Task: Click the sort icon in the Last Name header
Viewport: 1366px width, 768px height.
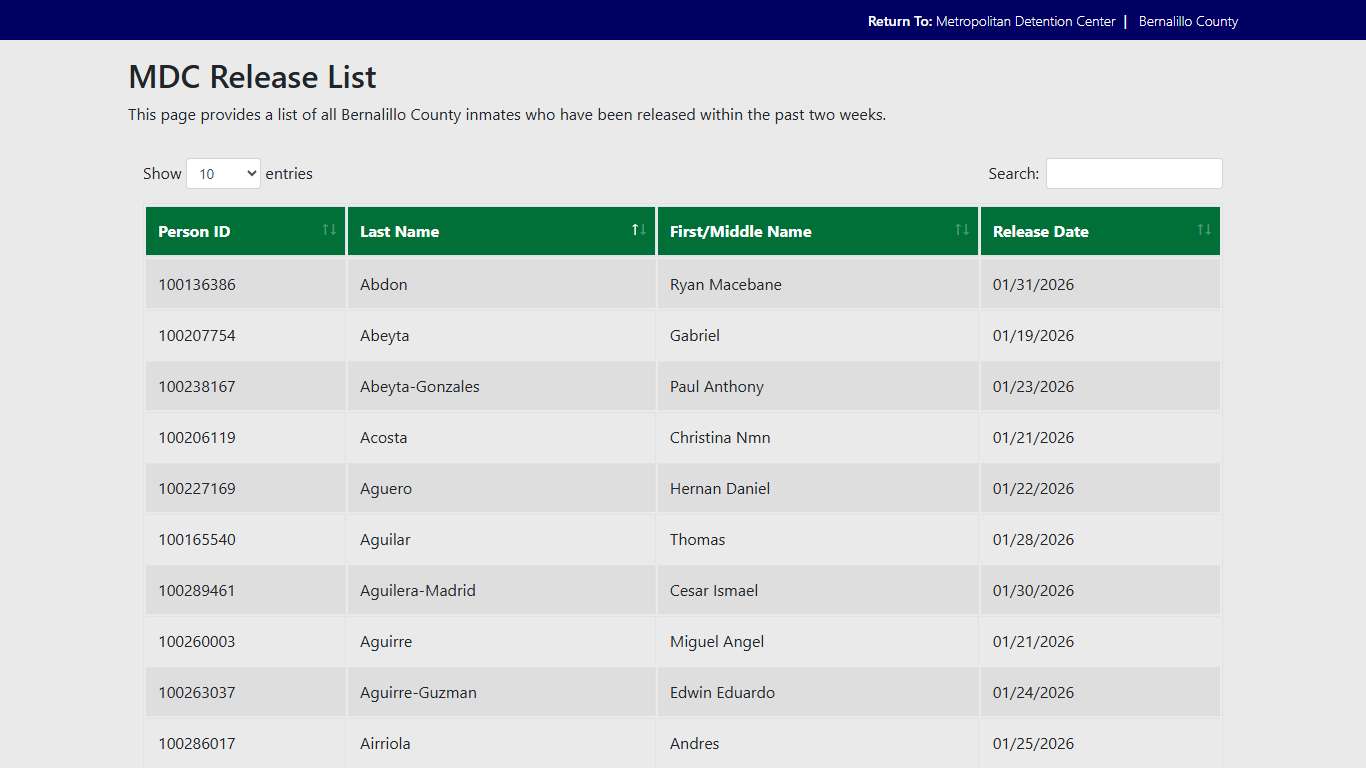Action: pyautogui.click(x=637, y=229)
